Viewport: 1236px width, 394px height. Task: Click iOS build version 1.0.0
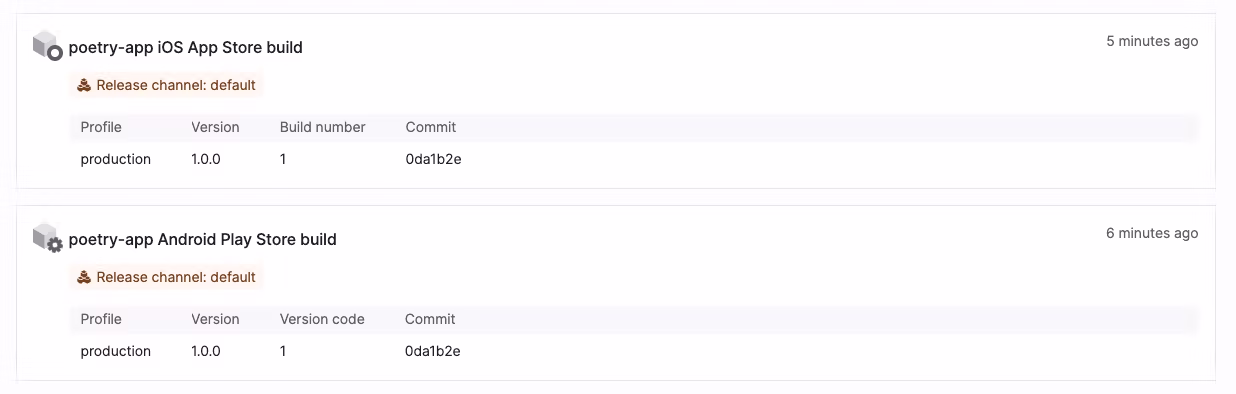pos(206,159)
